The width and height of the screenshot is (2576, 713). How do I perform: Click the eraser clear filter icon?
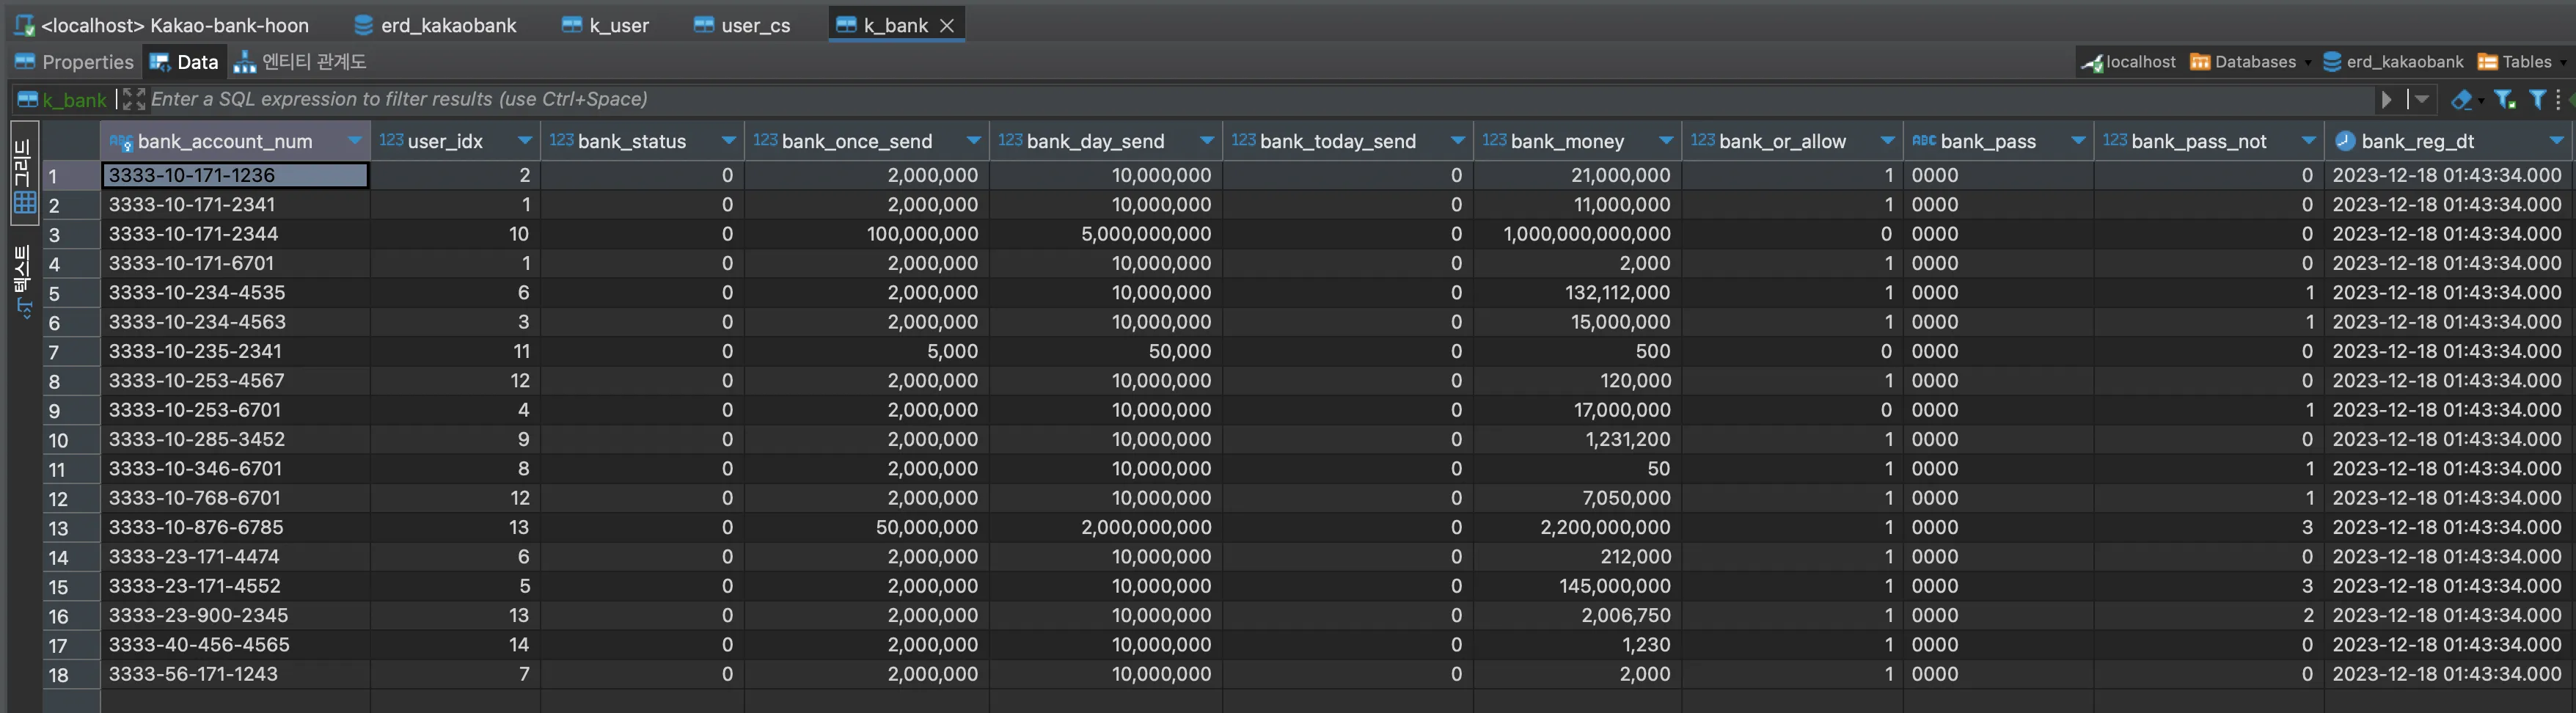pos(2461,99)
